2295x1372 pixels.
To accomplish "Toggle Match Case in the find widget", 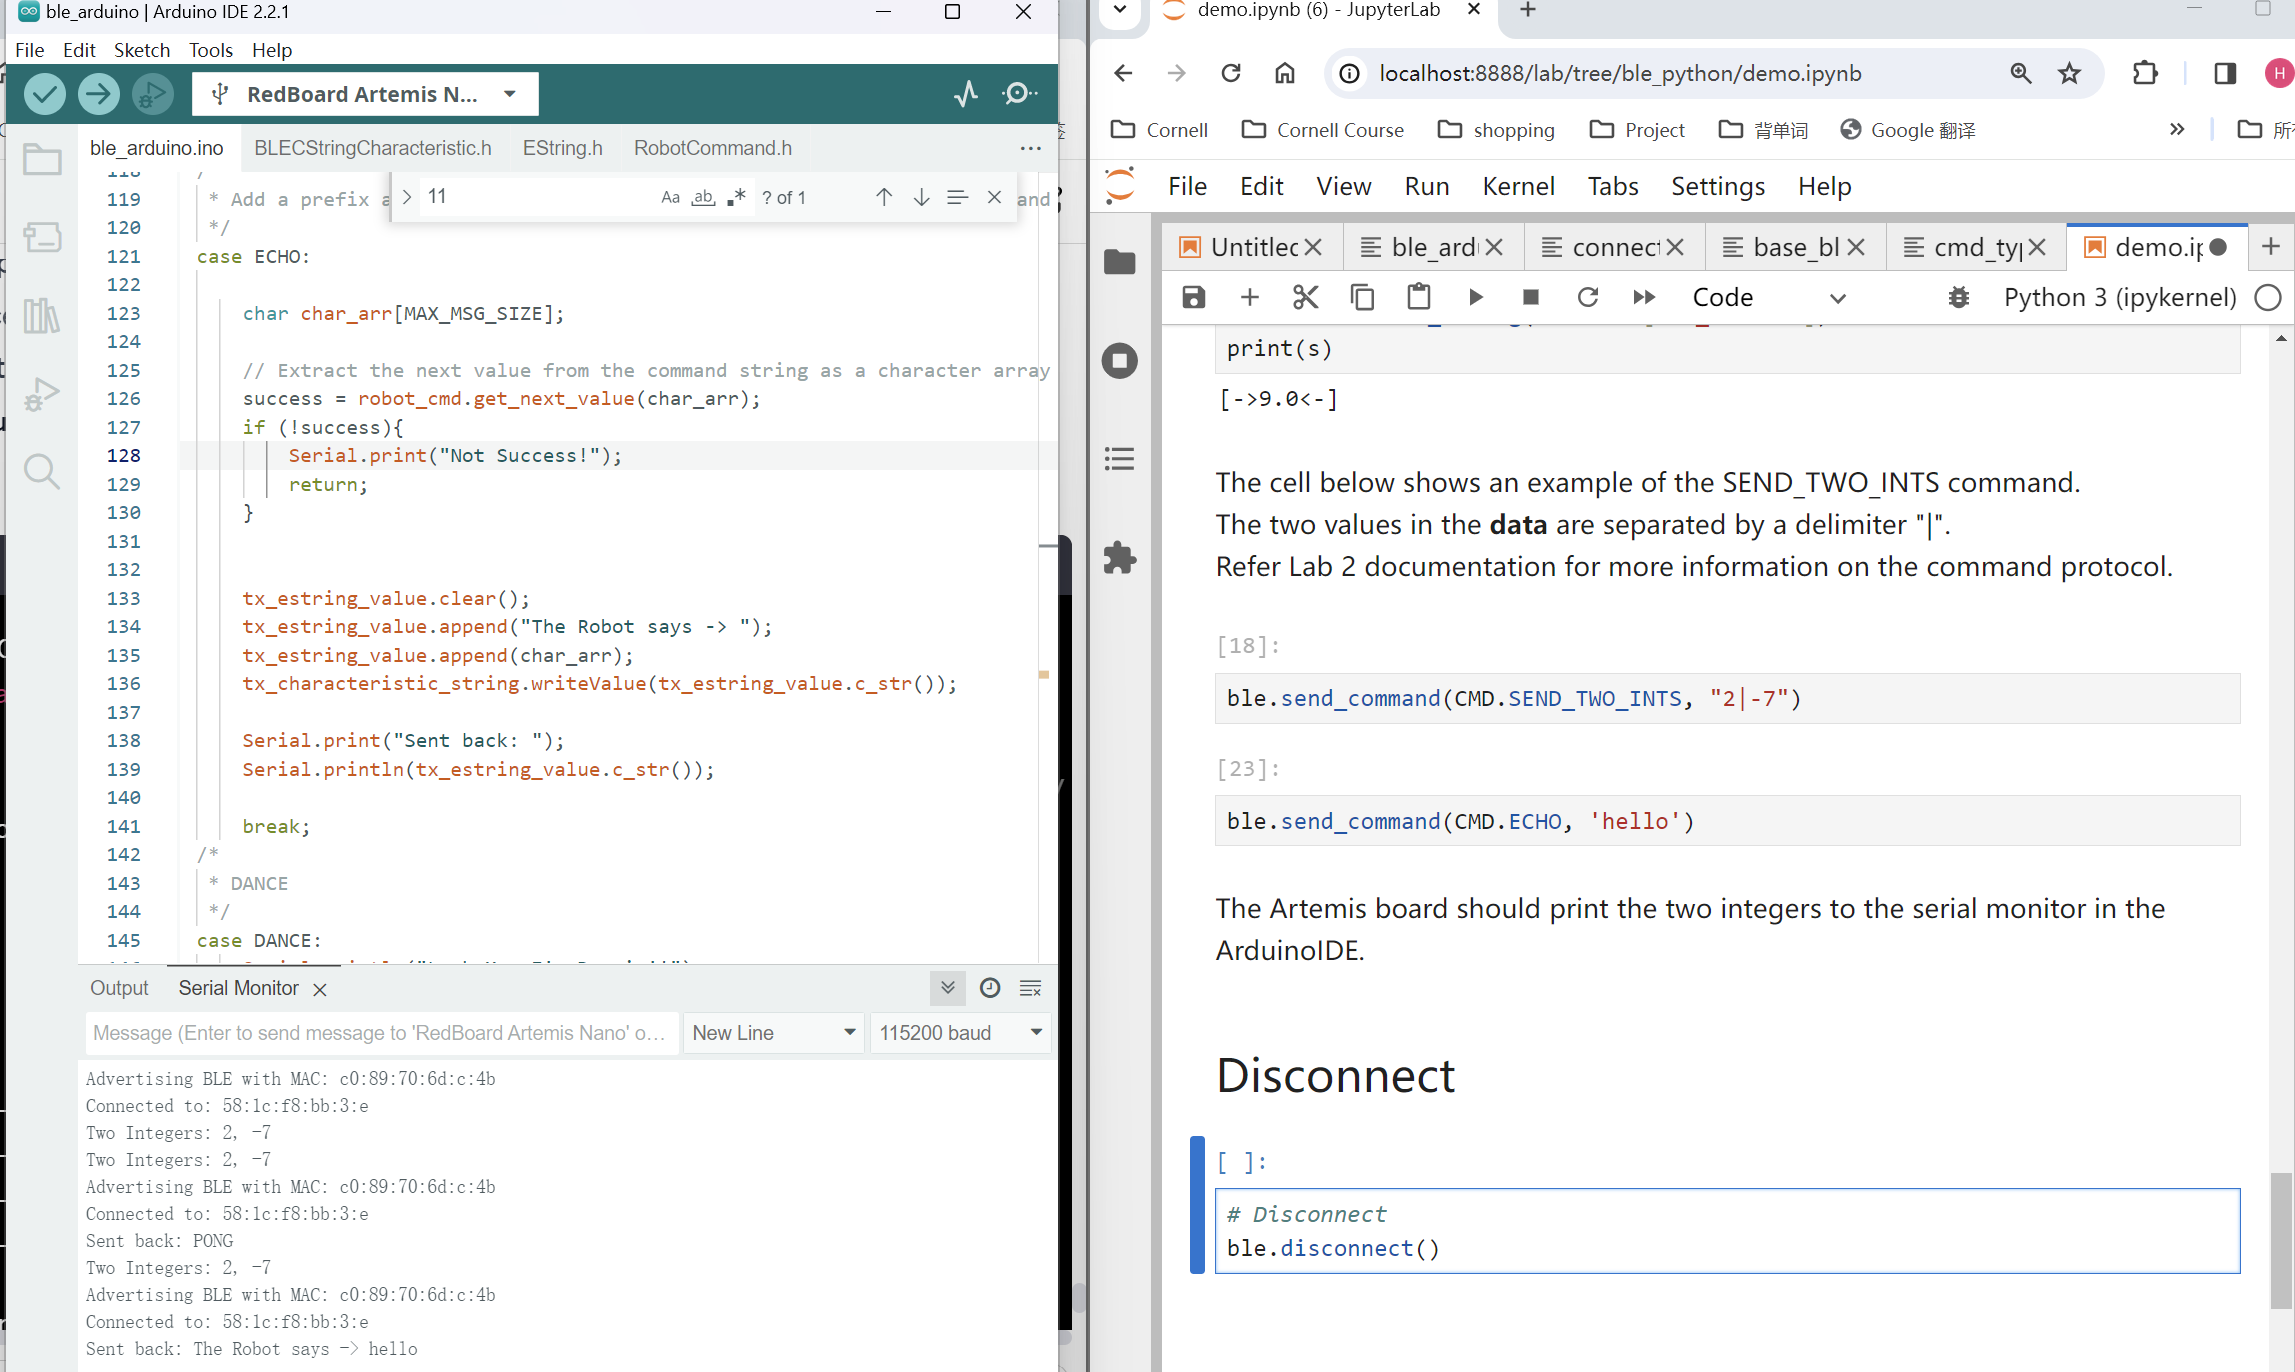I will [x=670, y=197].
